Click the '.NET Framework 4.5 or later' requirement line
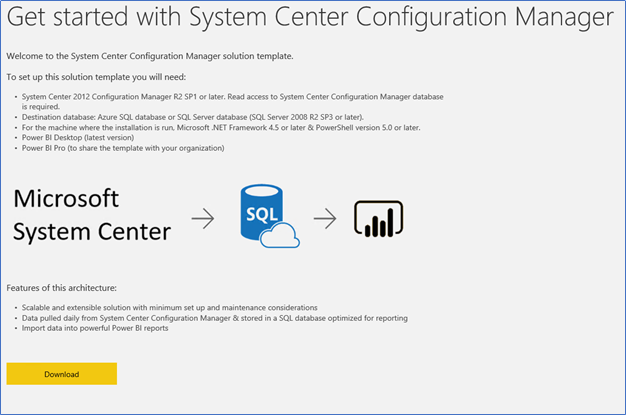This screenshot has height=415, width=626. click(x=221, y=128)
